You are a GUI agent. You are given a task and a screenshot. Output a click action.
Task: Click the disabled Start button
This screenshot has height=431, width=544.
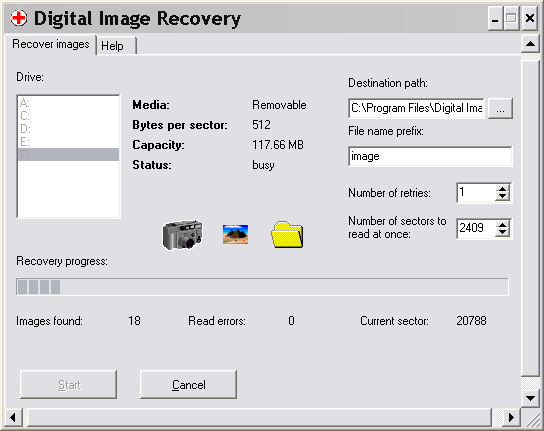pyautogui.click(x=68, y=384)
